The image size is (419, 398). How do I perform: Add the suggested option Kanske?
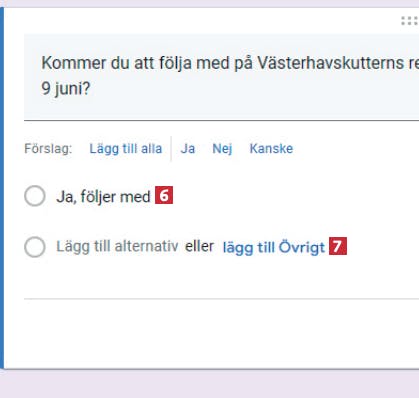(271, 148)
